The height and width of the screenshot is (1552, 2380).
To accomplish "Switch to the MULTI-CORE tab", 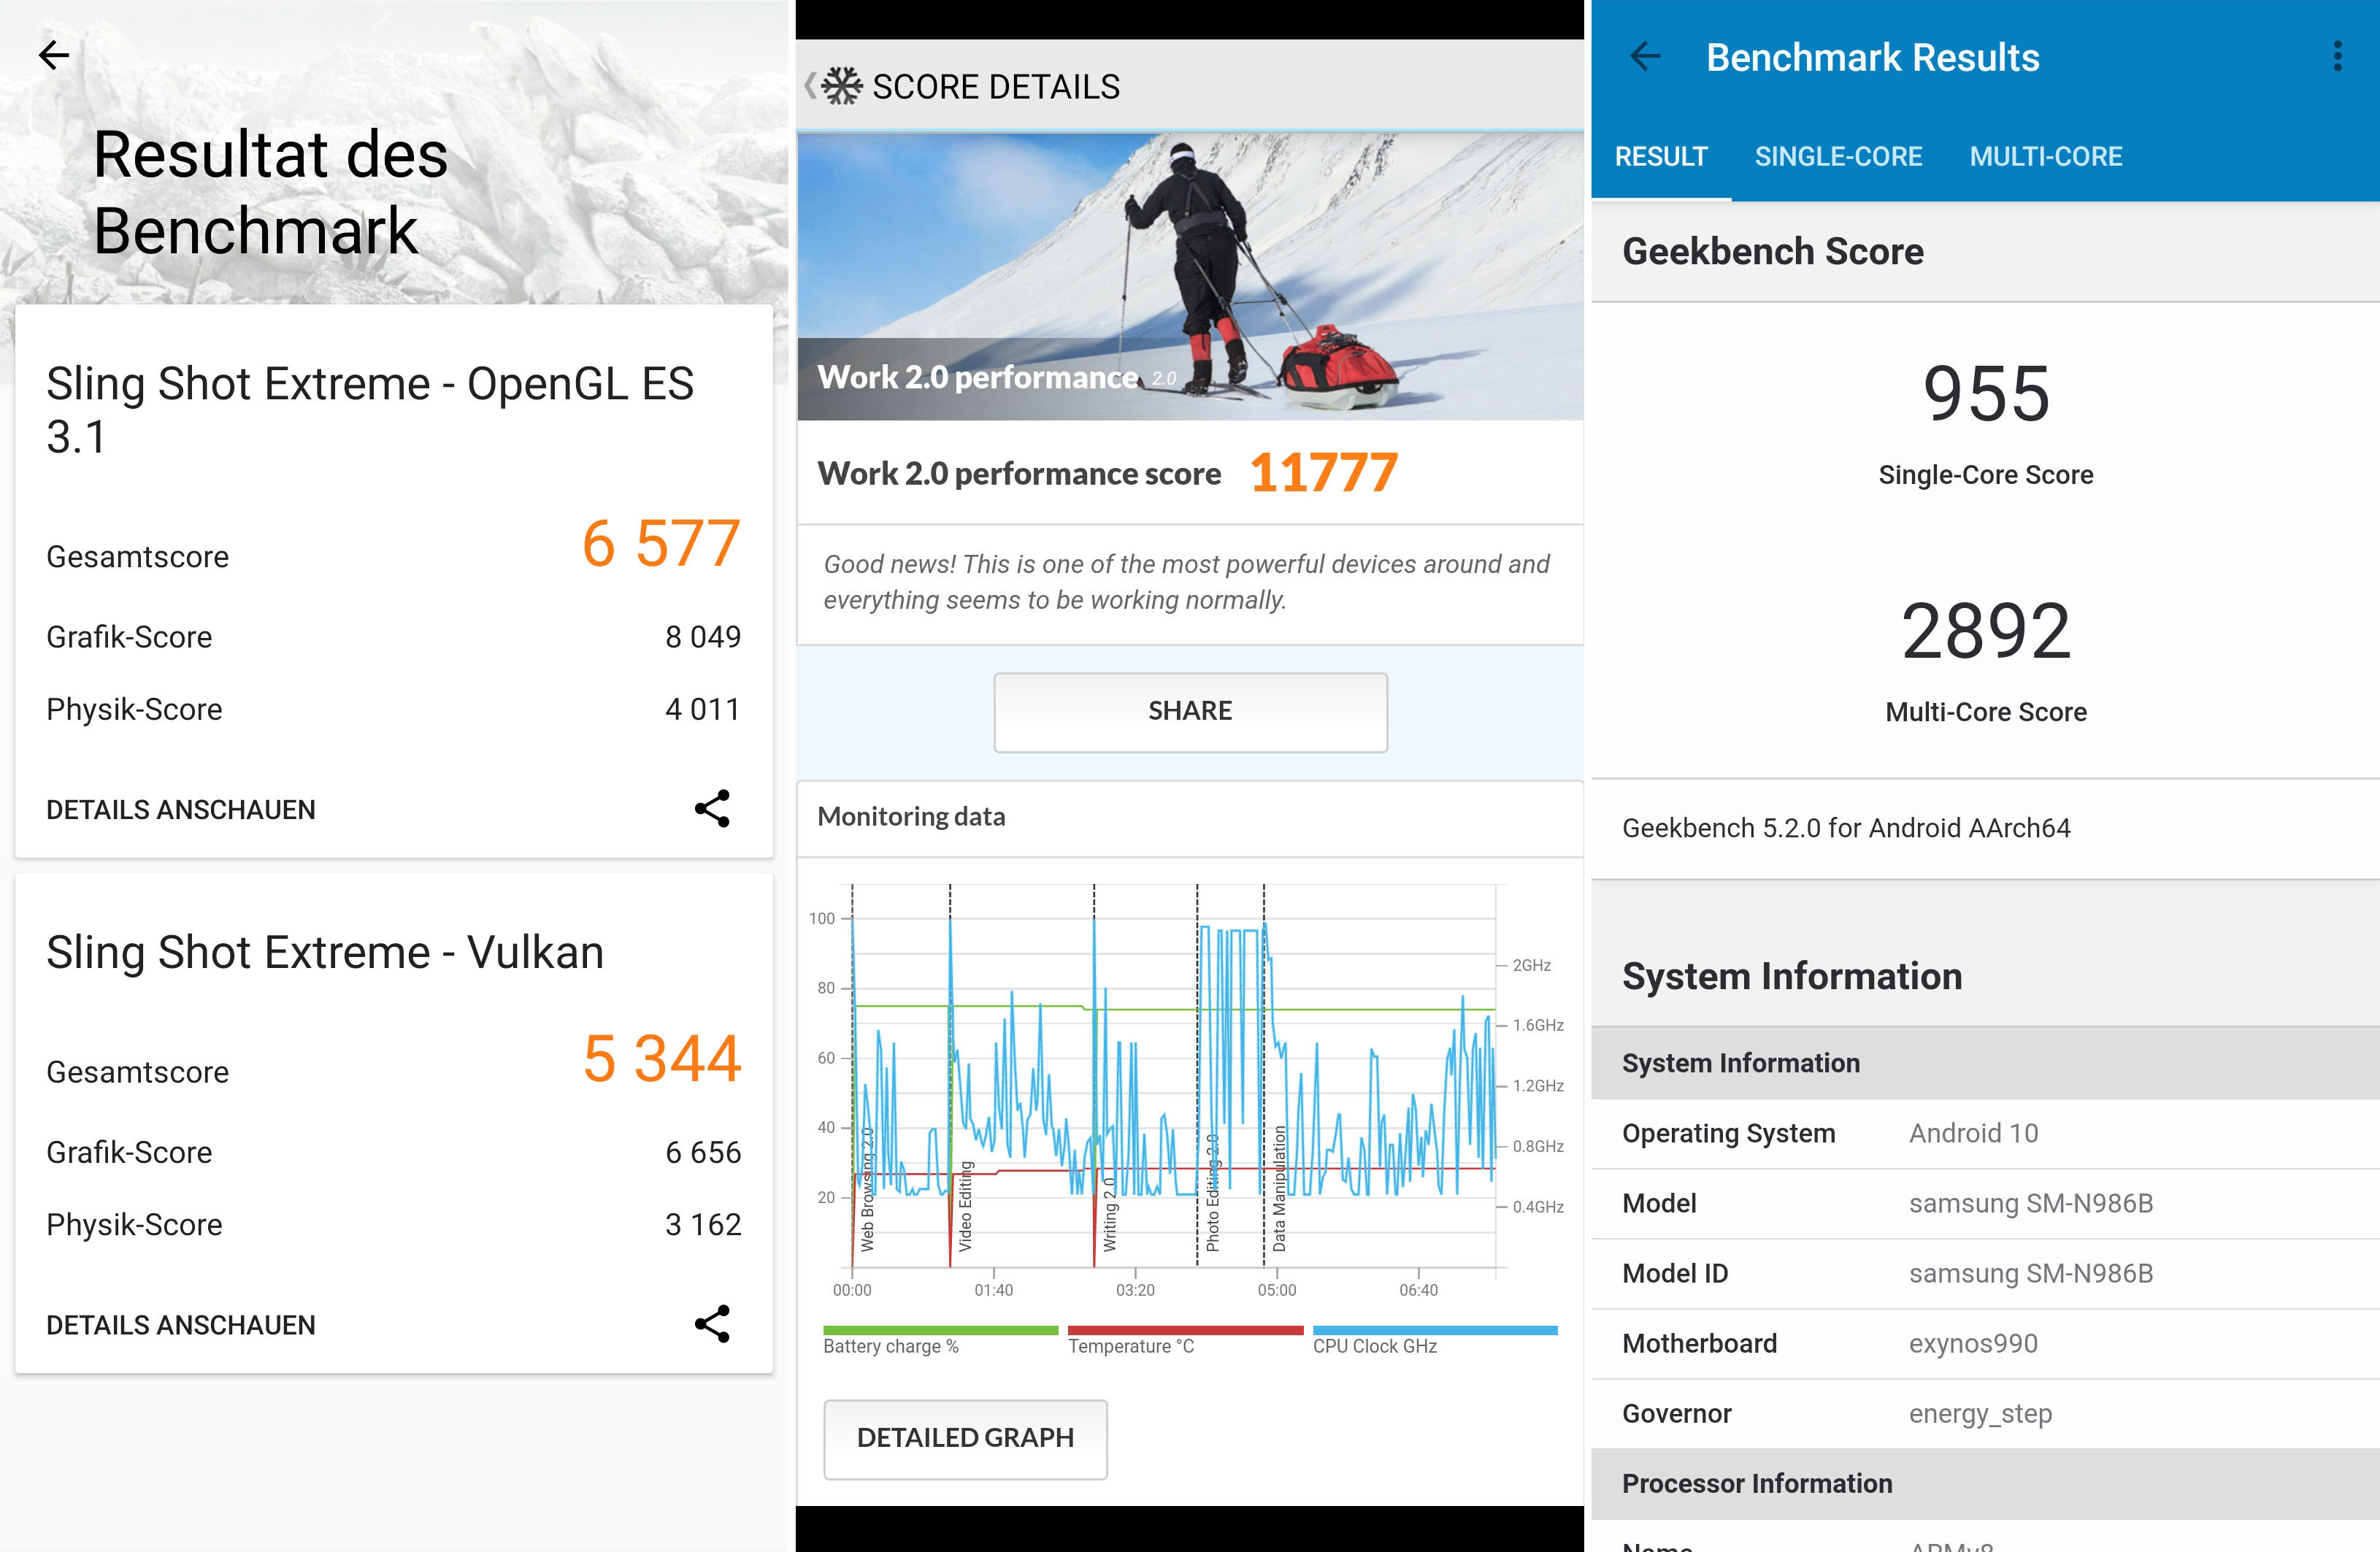I will point(2045,157).
